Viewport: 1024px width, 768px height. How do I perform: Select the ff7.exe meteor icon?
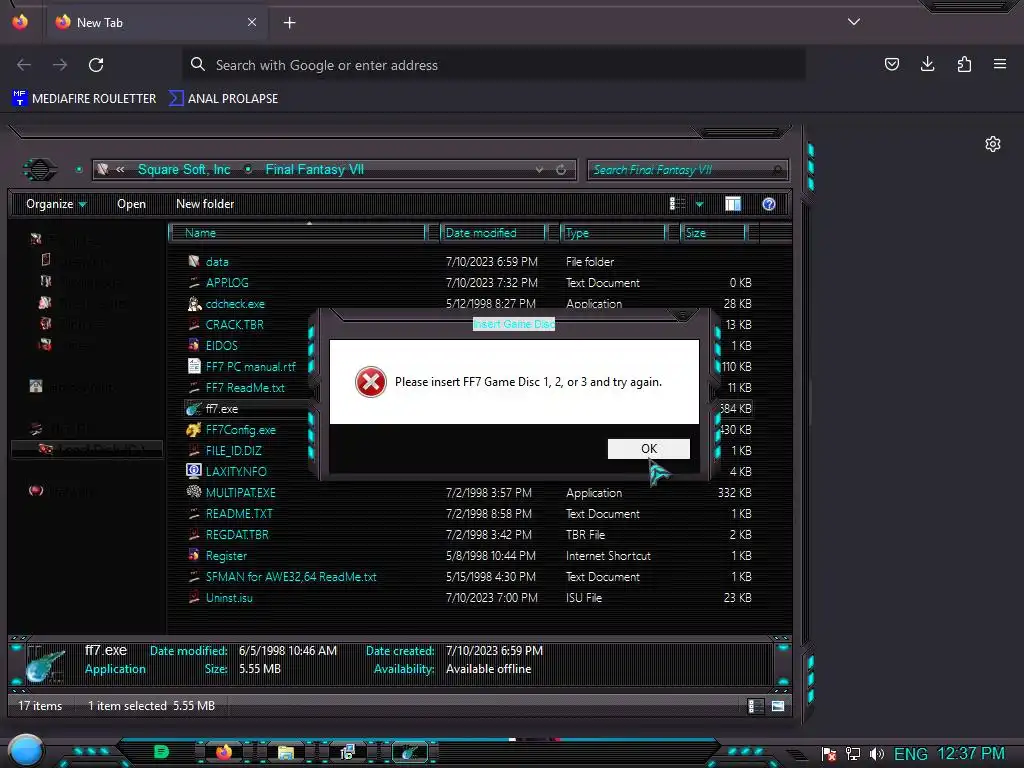(x=194, y=409)
